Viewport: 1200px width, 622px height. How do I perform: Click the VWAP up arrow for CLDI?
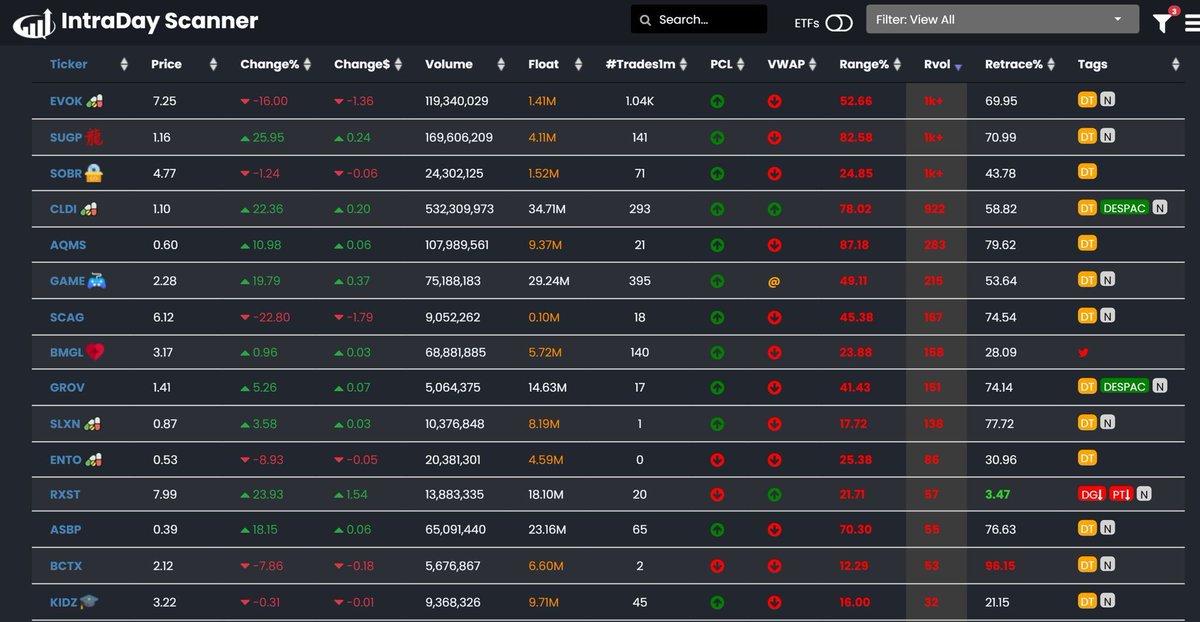point(774,209)
